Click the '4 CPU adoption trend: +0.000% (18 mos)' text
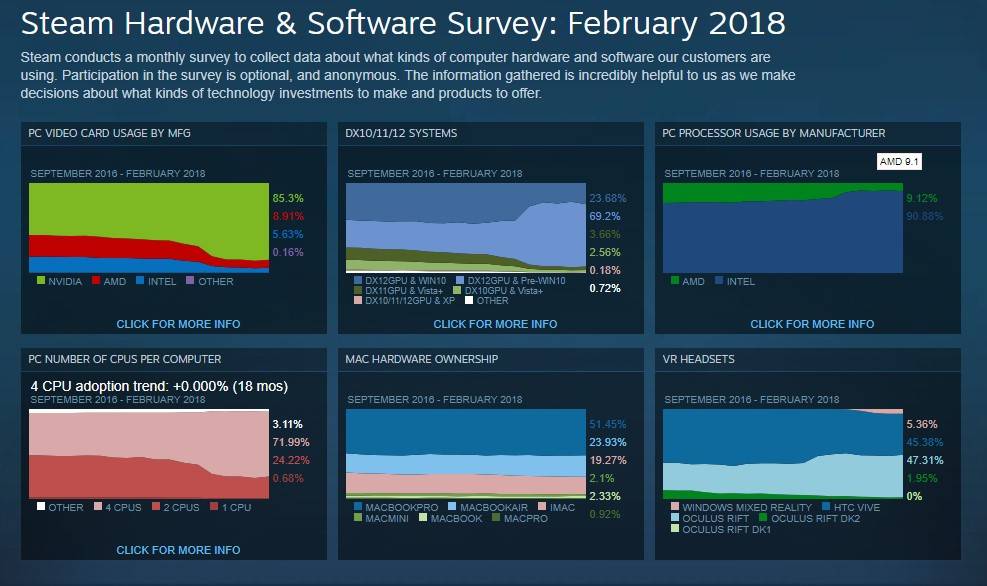This screenshot has width=987, height=586. [x=159, y=386]
